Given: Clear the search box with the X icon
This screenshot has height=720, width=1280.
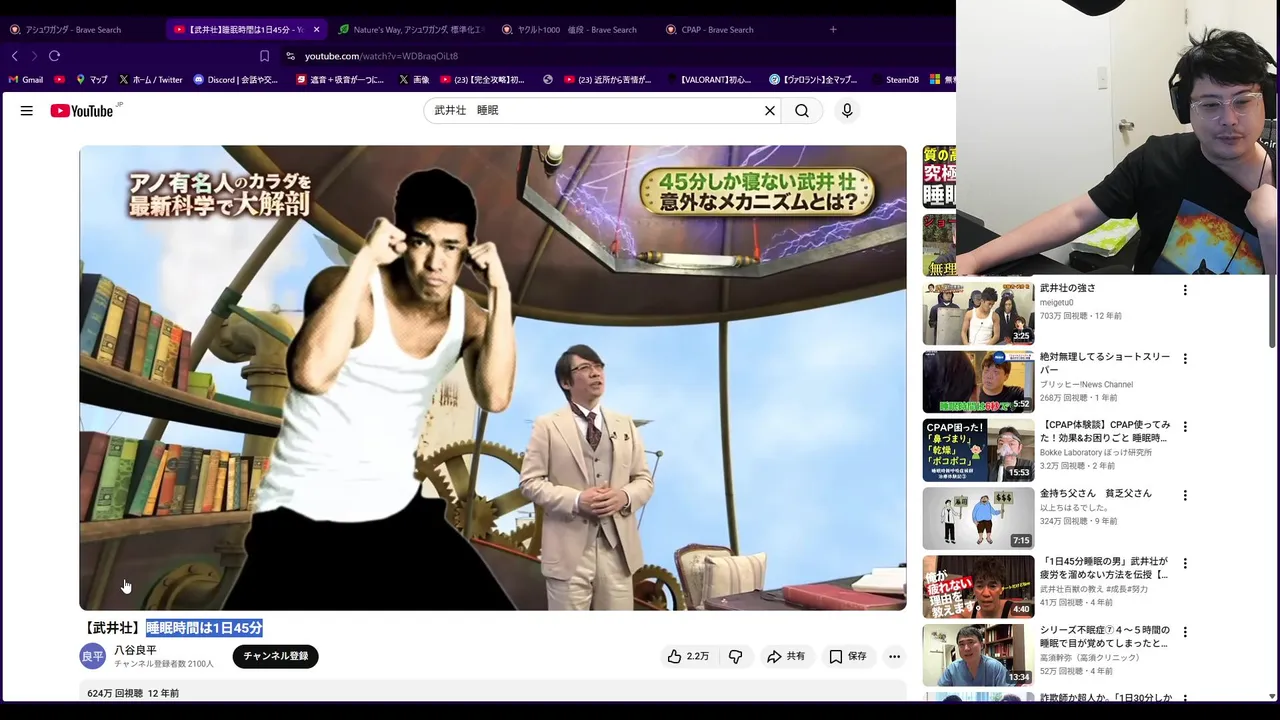Looking at the screenshot, I should tap(770, 111).
